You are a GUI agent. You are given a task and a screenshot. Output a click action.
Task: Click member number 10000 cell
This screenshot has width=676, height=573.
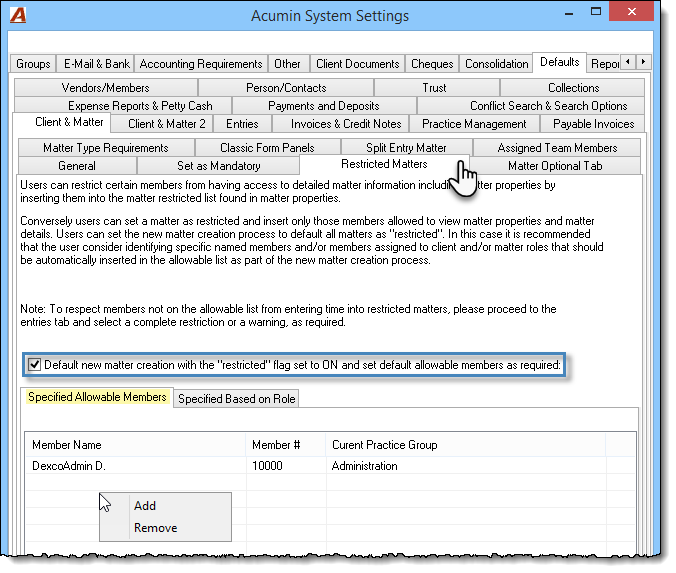tap(286, 466)
